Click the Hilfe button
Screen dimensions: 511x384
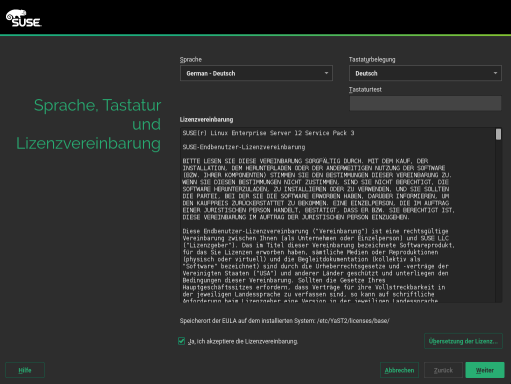point(25,370)
